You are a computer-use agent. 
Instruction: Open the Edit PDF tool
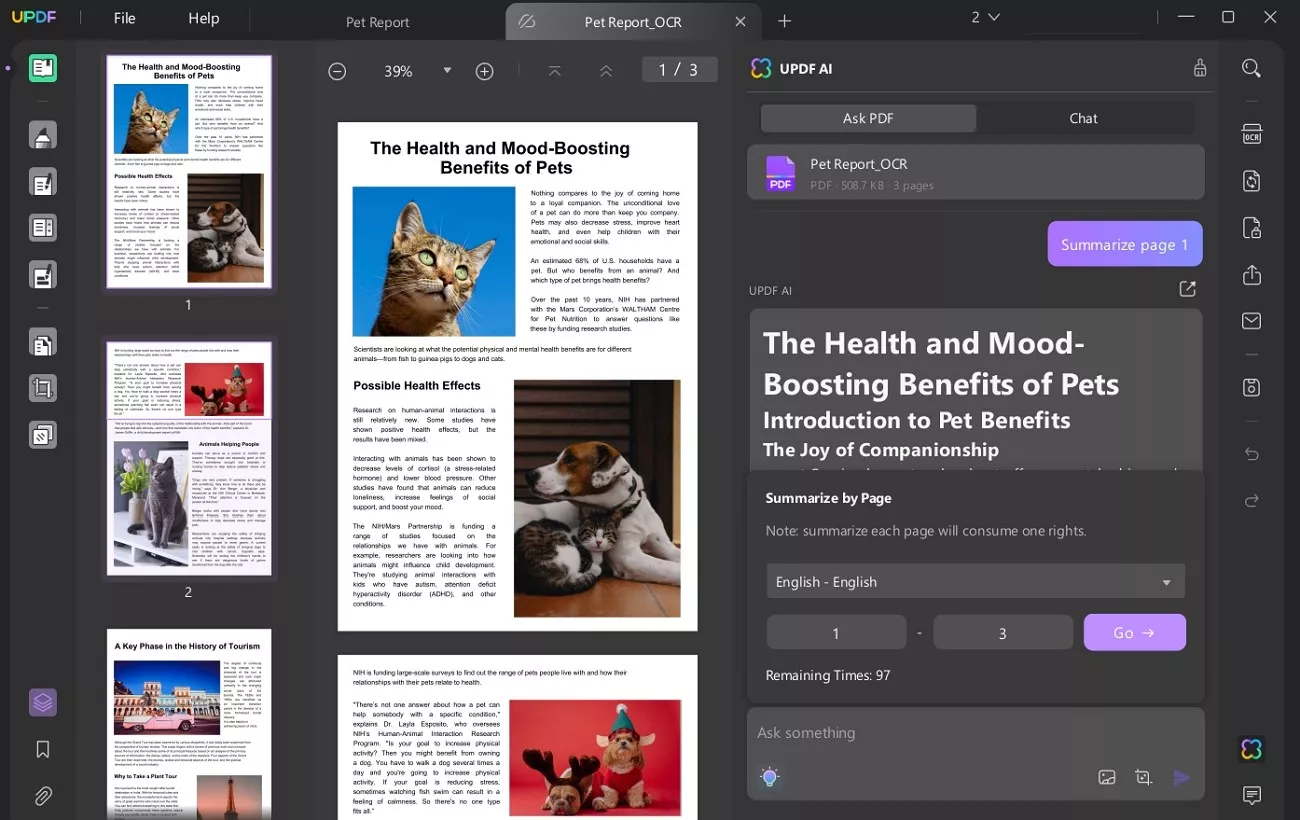43,182
